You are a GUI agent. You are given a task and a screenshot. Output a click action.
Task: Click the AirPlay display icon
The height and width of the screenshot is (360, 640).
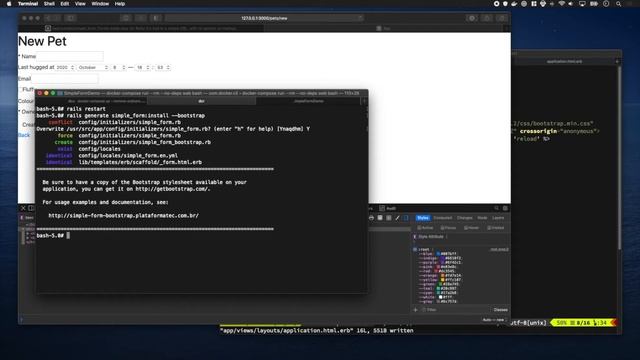pyautogui.click(x=582, y=4)
